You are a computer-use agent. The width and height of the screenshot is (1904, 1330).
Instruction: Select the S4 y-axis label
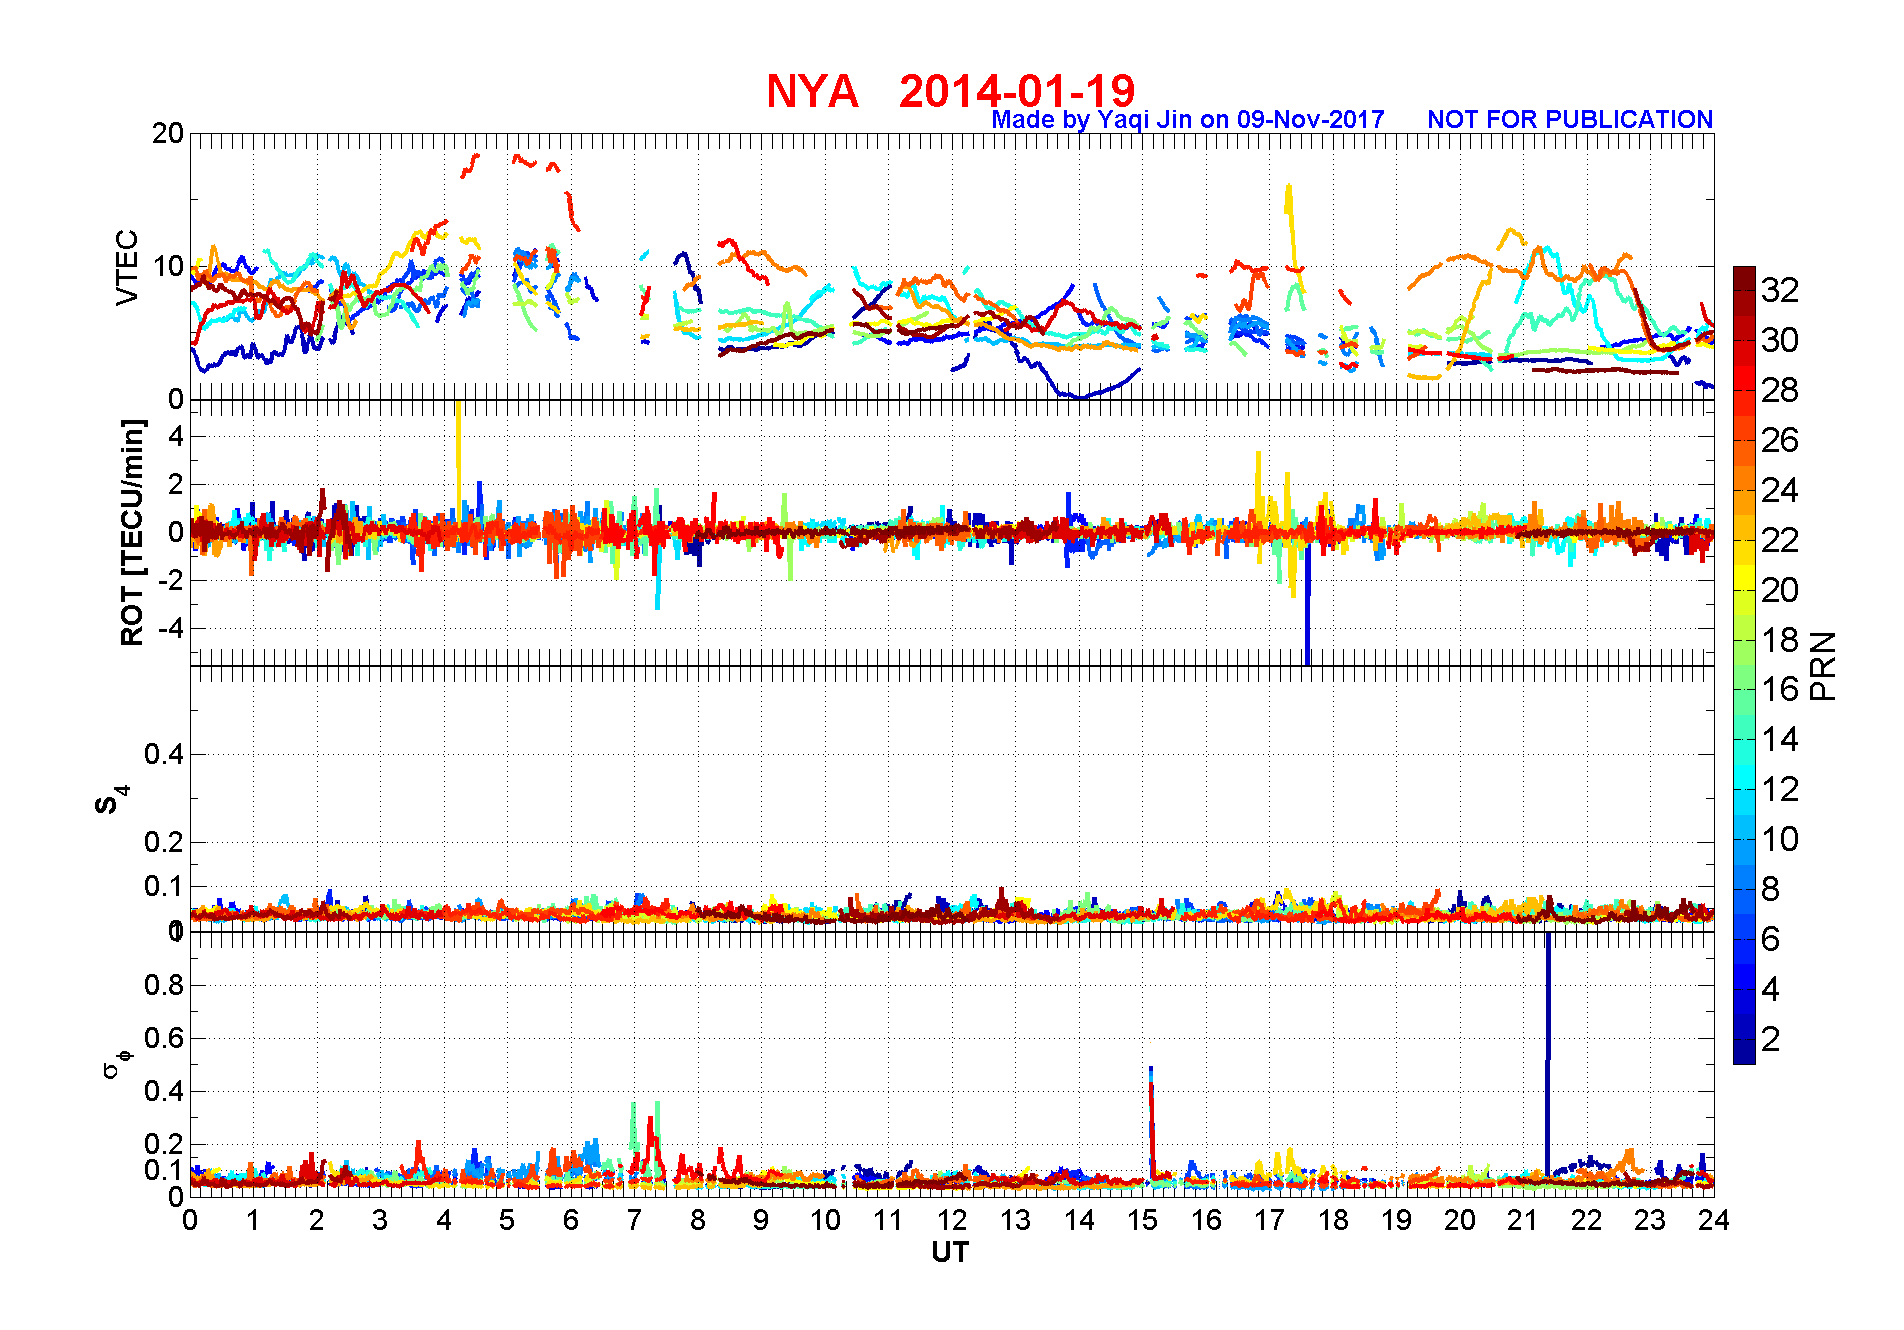[112, 800]
